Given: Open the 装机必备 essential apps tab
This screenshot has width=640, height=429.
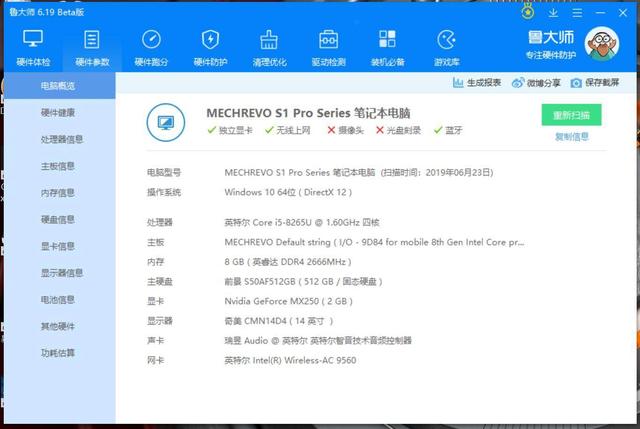Looking at the screenshot, I should click(387, 48).
